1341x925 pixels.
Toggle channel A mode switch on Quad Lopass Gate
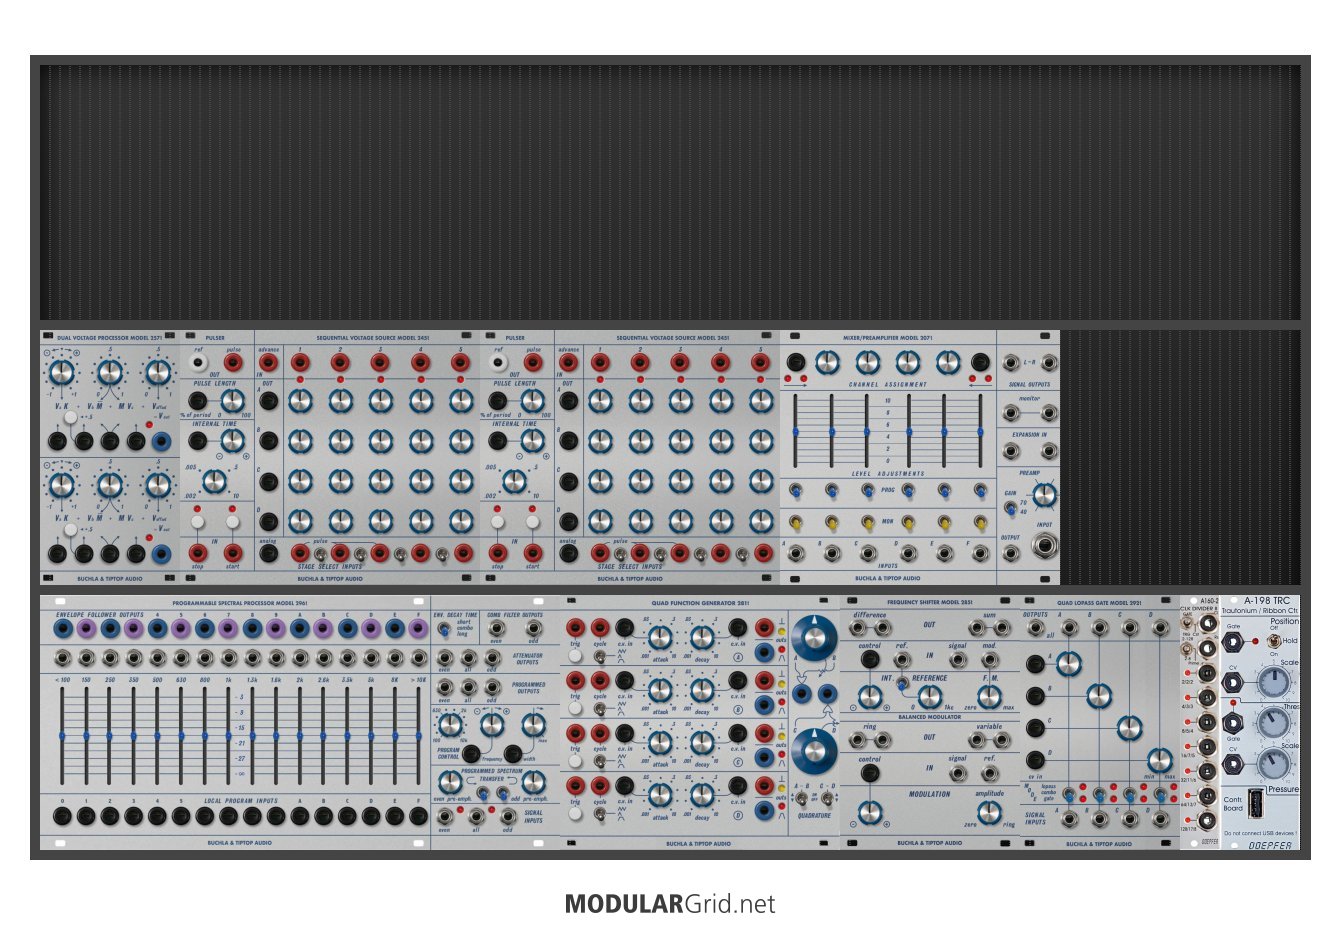(1068, 797)
